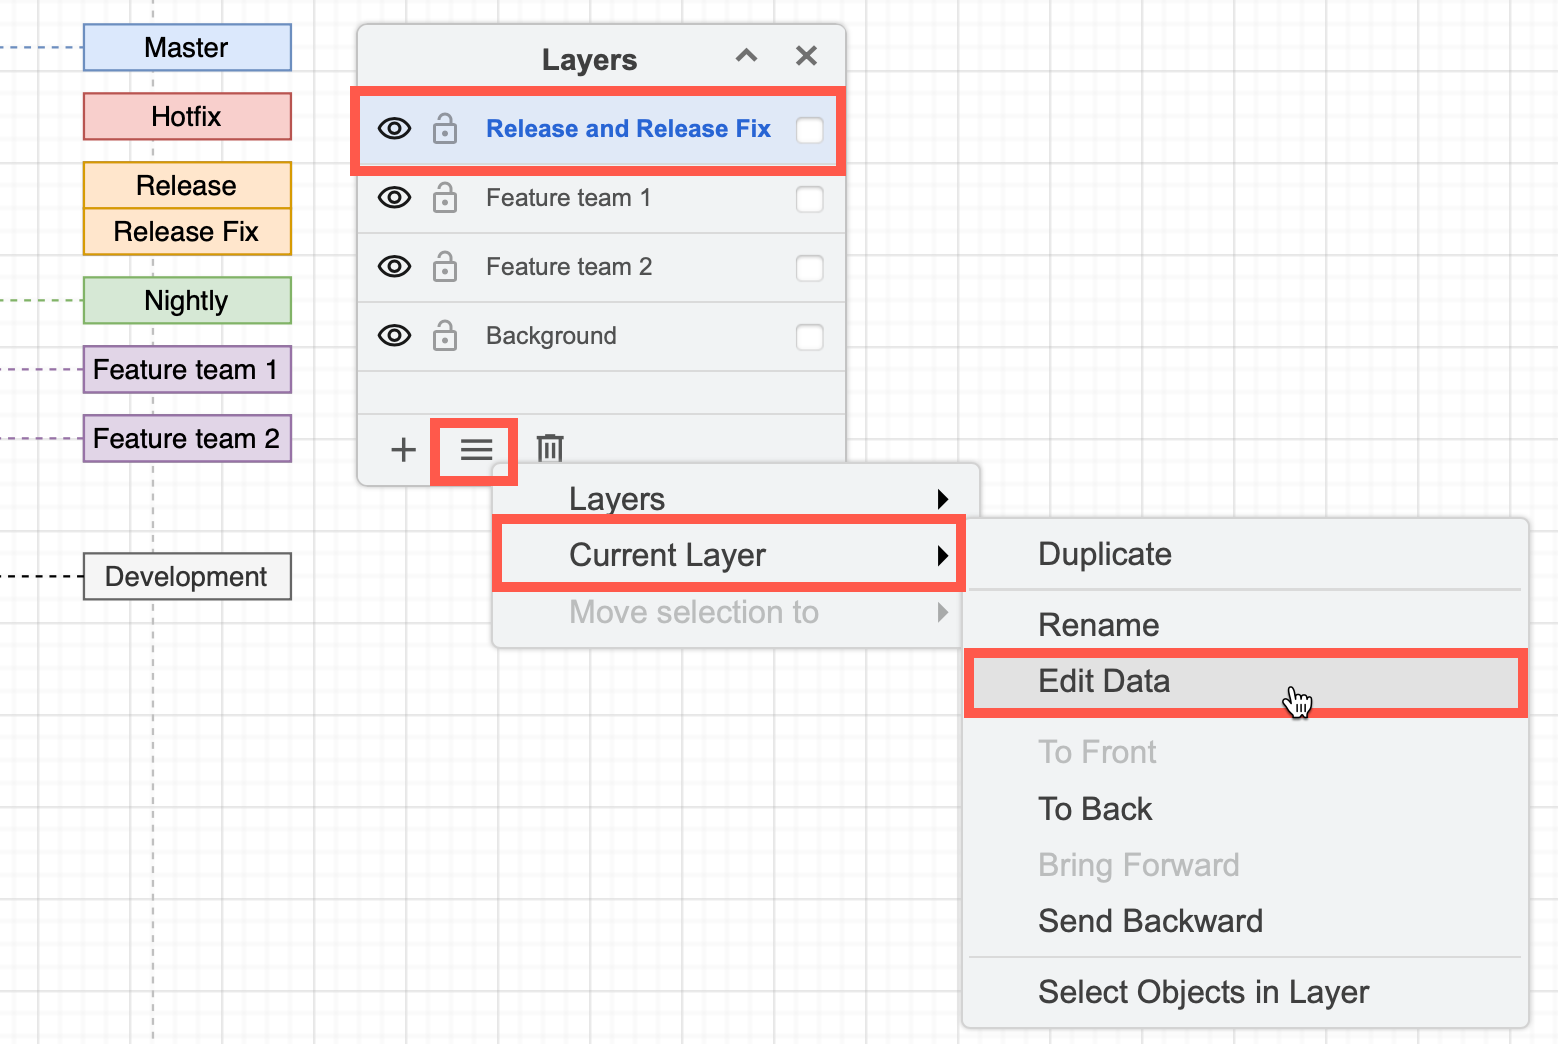Click the lock icon beside Feature team 1
Image resolution: width=1558 pixels, height=1044 pixels.
pyautogui.click(x=444, y=198)
